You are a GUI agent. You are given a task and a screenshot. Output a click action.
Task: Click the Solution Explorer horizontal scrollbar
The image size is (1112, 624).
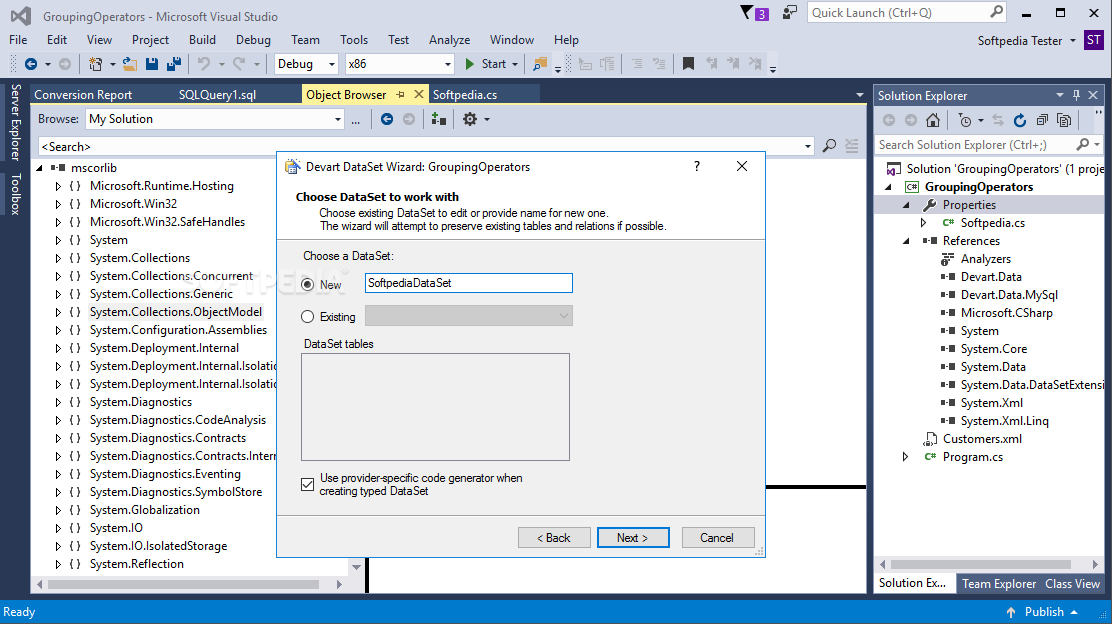[980, 564]
